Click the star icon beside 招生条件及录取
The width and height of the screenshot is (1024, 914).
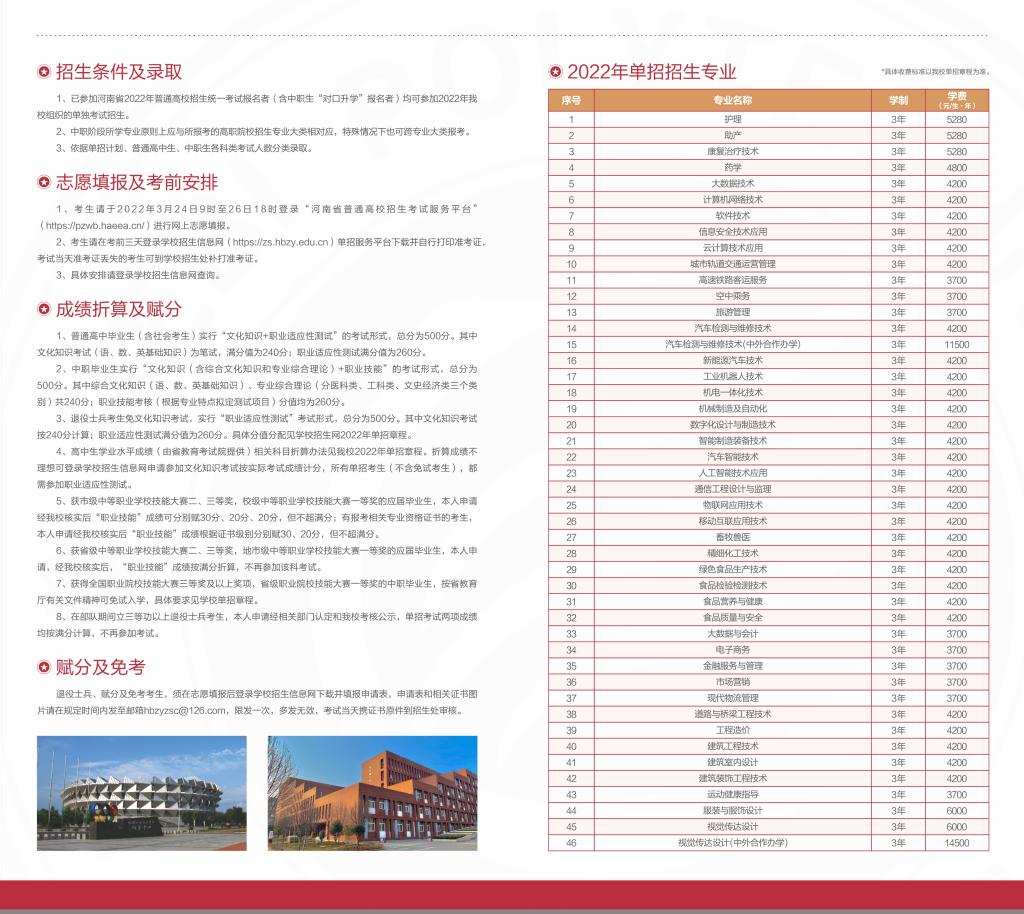pyautogui.click(x=43, y=72)
